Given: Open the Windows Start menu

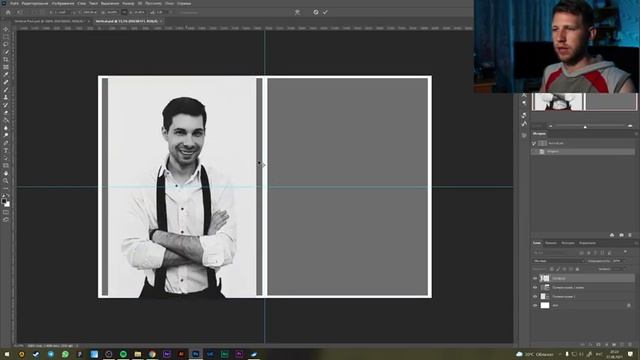Looking at the screenshot, I should pos(7,354).
